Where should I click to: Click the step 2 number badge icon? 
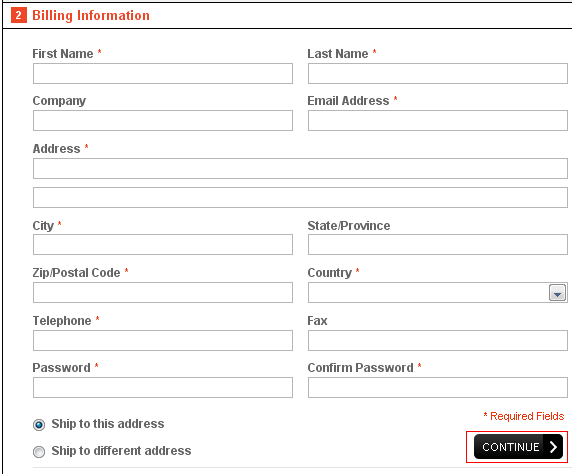pos(19,15)
